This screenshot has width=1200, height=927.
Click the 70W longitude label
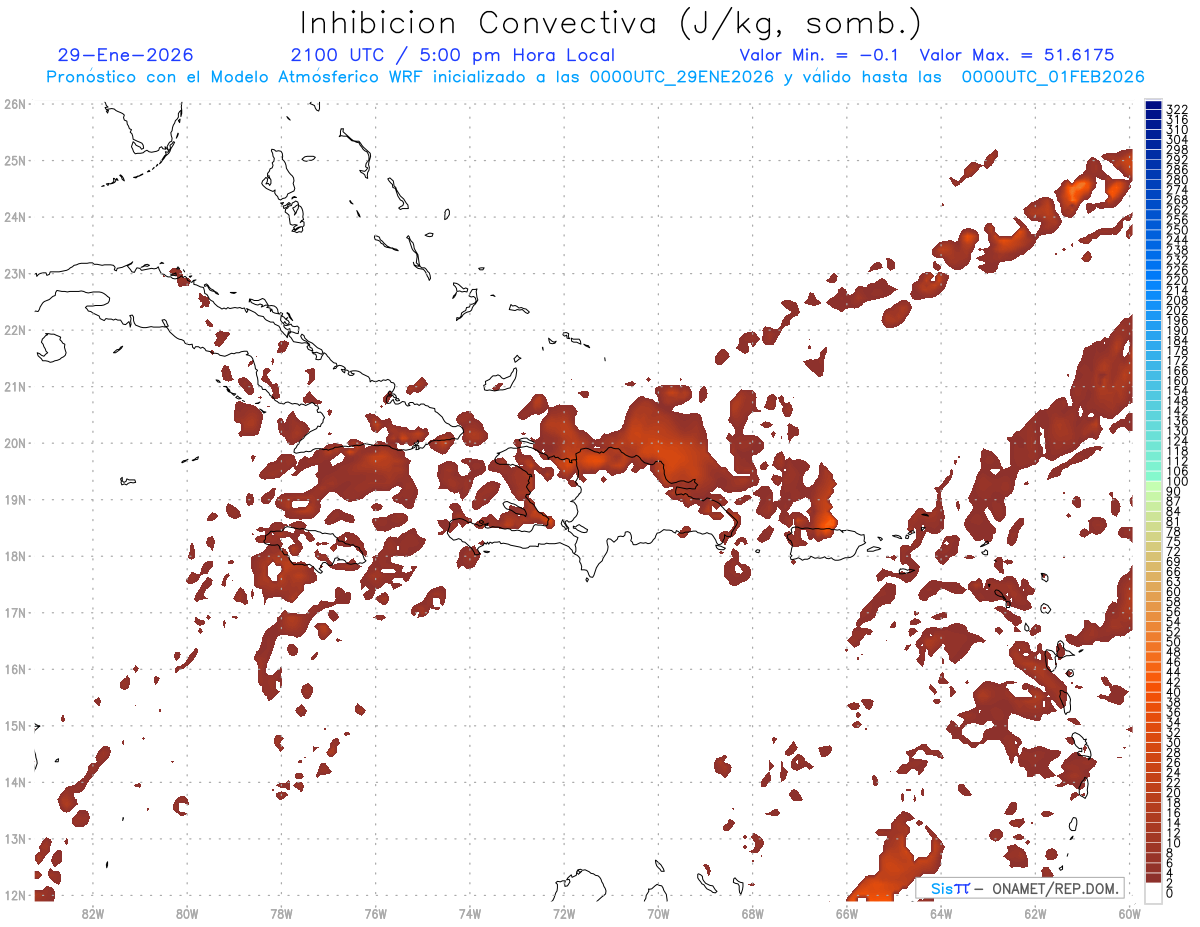[x=658, y=913]
